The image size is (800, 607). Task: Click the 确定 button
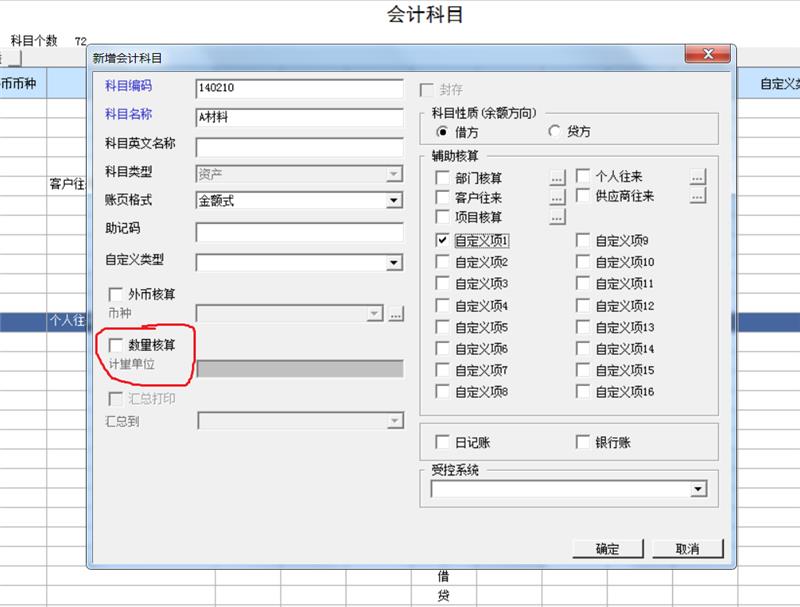coord(607,549)
